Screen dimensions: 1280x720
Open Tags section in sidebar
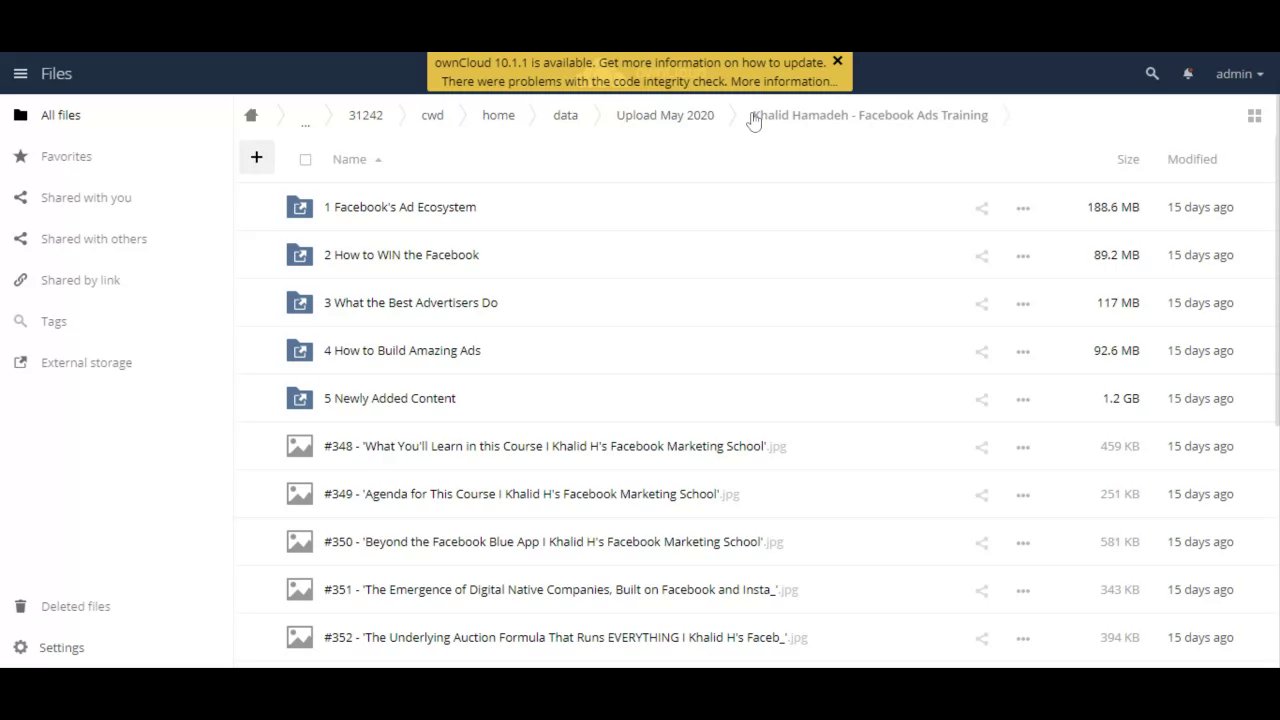pyautogui.click(x=54, y=321)
